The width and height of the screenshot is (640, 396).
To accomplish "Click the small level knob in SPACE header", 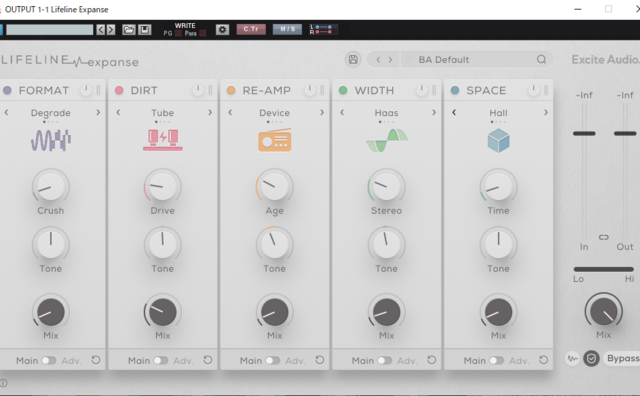I will (533, 90).
